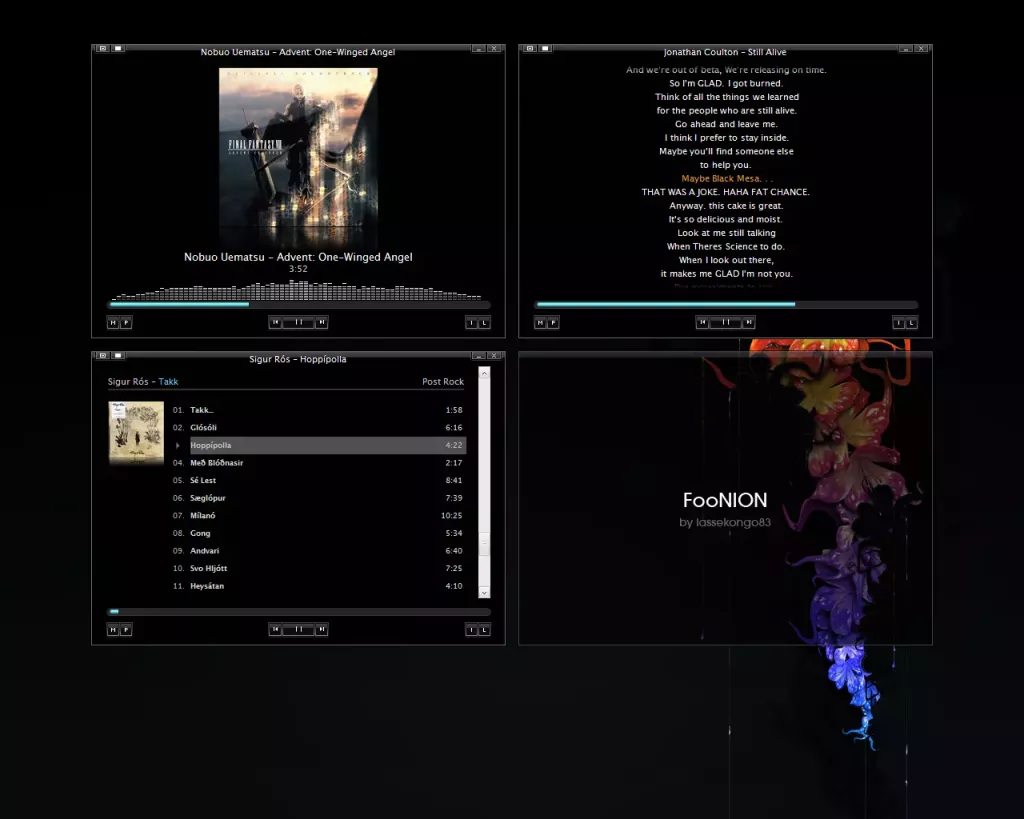Play the track Glósóli from the Takk album
The width and height of the screenshot is (1024, 819).
(204, 428)
